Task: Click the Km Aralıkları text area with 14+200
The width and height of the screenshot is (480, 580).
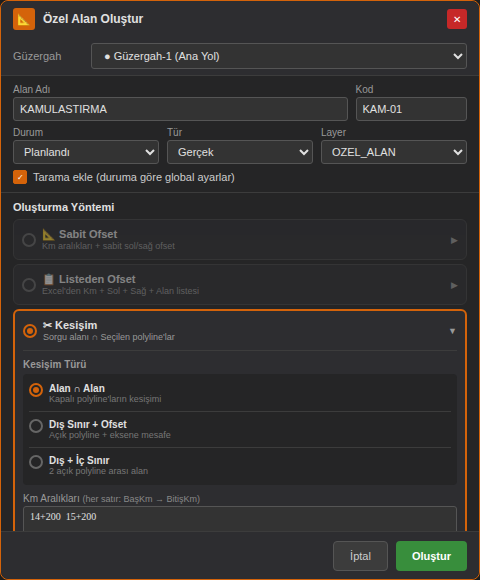Action: (x=240, y=519)
